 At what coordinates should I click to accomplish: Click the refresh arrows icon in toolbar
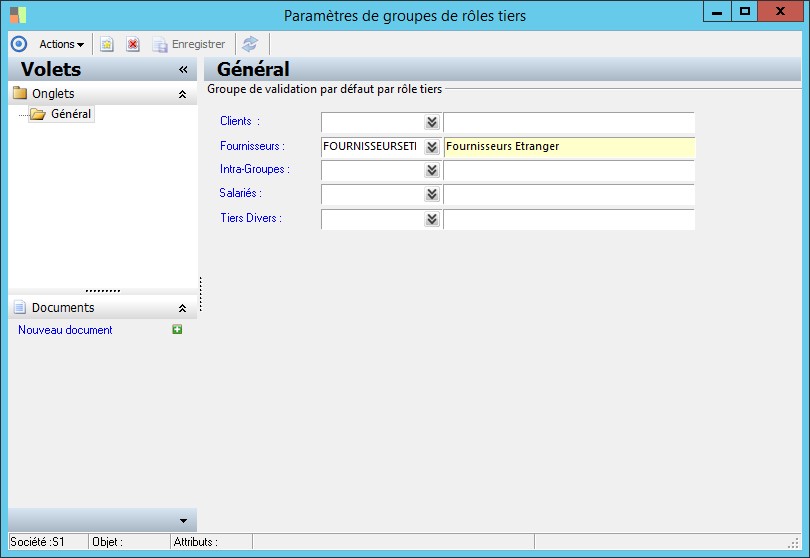[250, 44]
